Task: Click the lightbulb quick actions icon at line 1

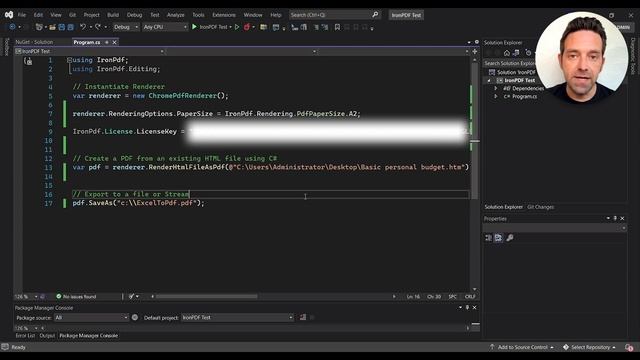Action: [28, 61]
